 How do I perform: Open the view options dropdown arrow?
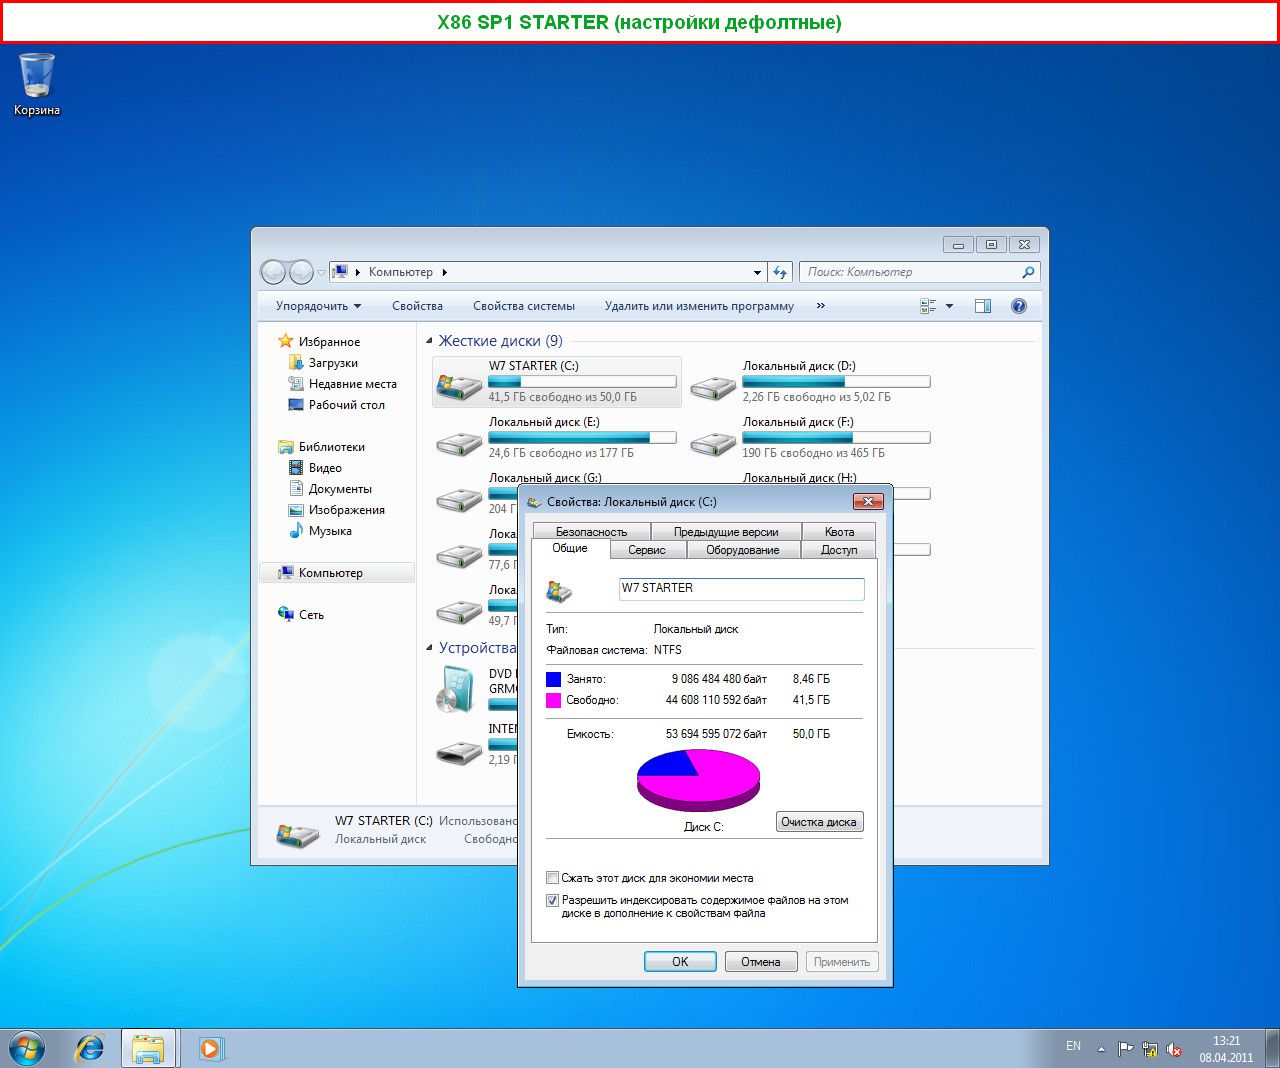tap(950, 306)
